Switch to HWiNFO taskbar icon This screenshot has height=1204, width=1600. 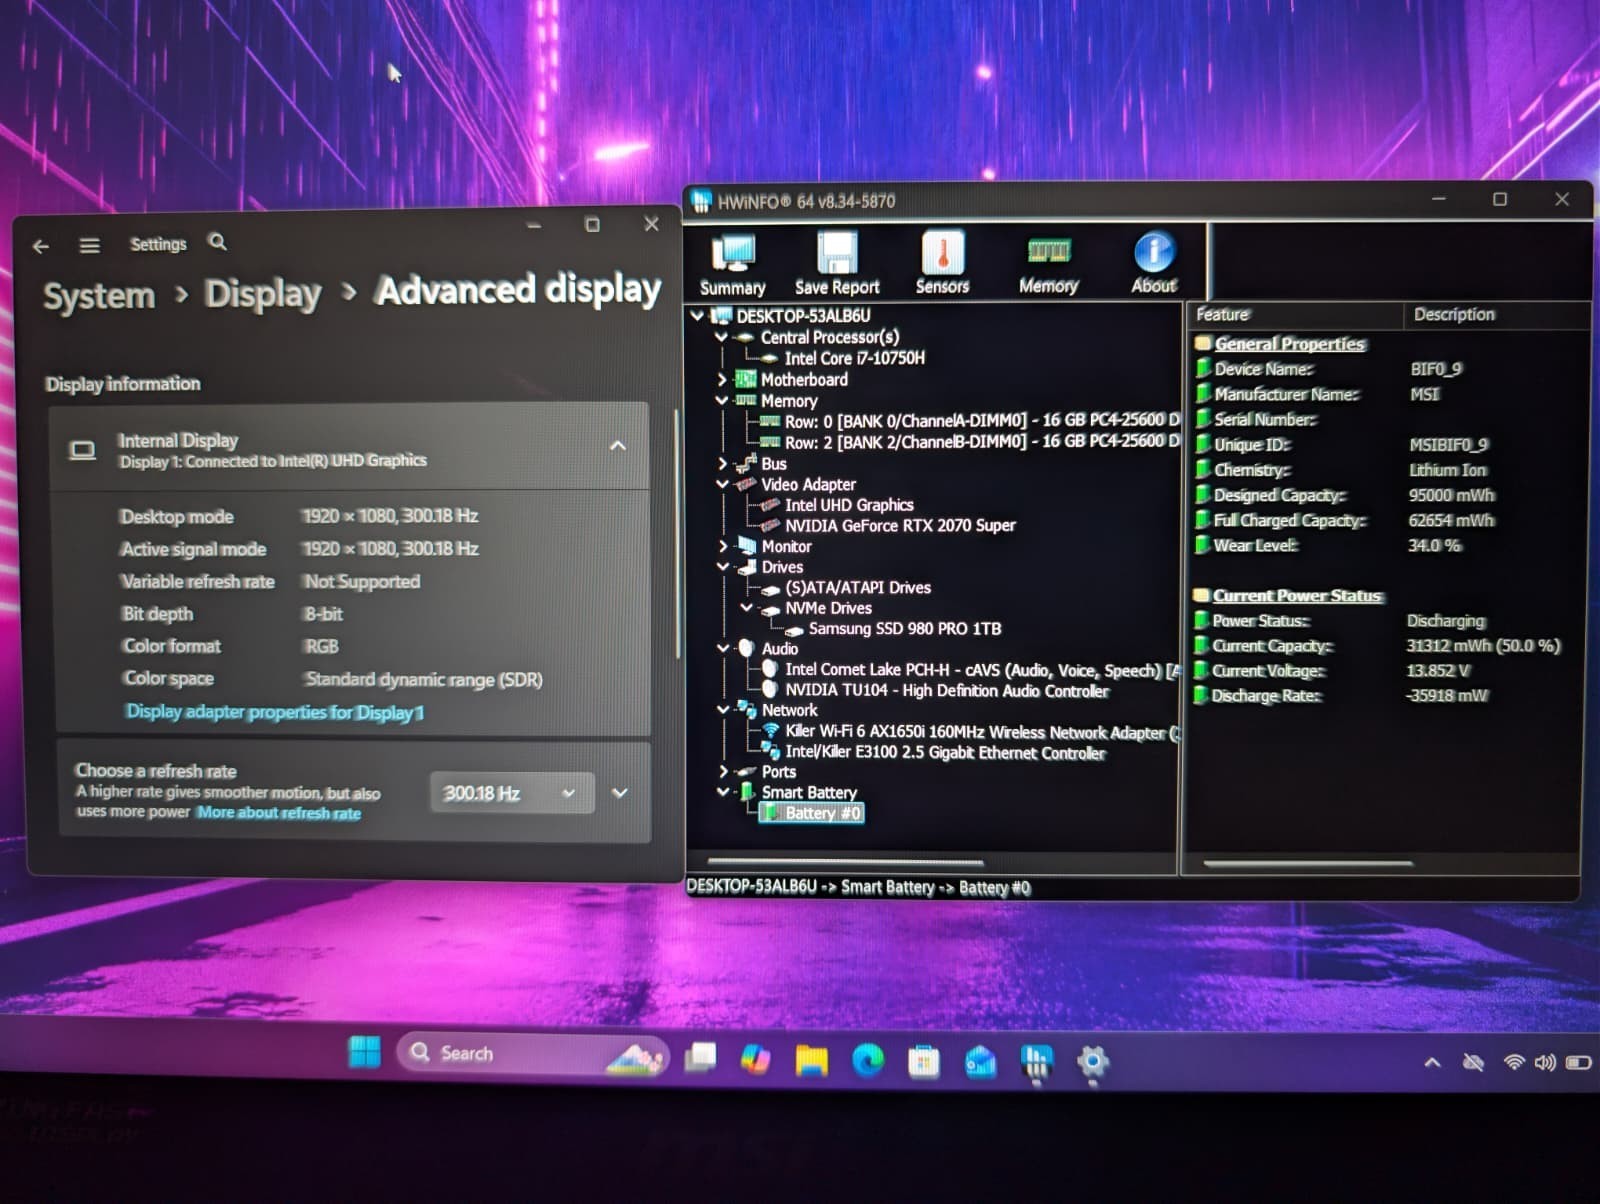(1036, 1062)
